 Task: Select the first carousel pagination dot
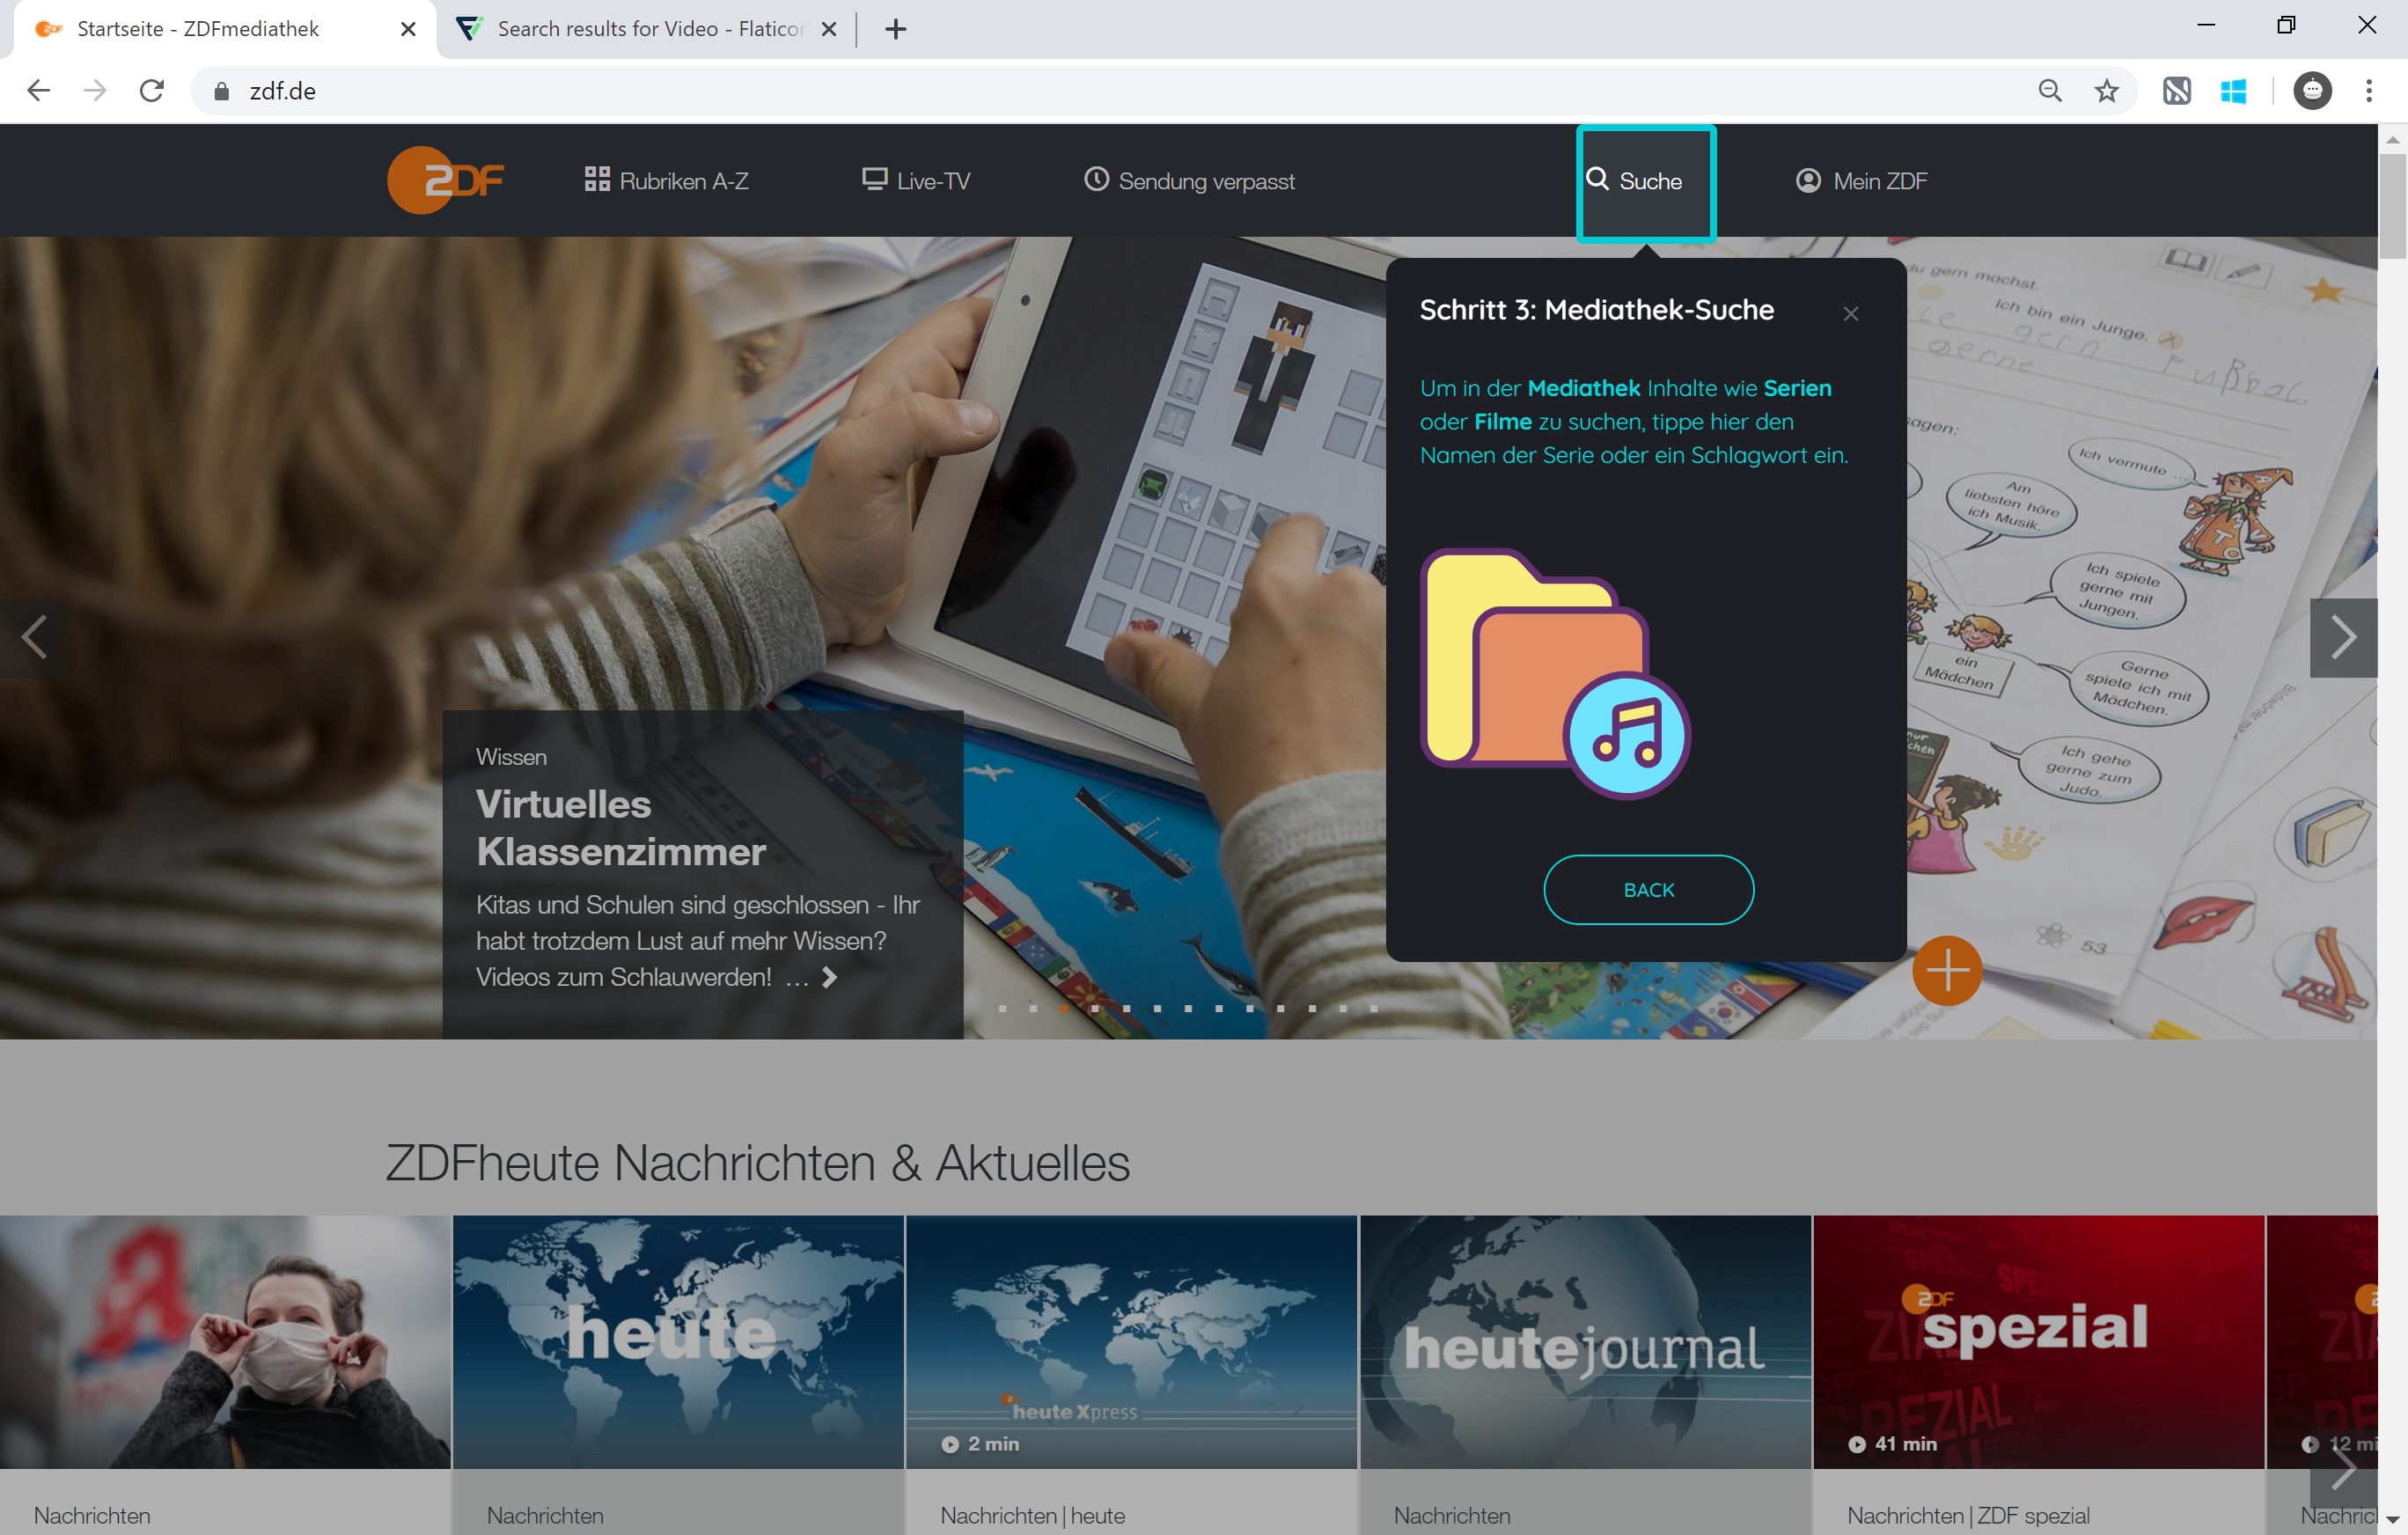pos(1002,1008)
